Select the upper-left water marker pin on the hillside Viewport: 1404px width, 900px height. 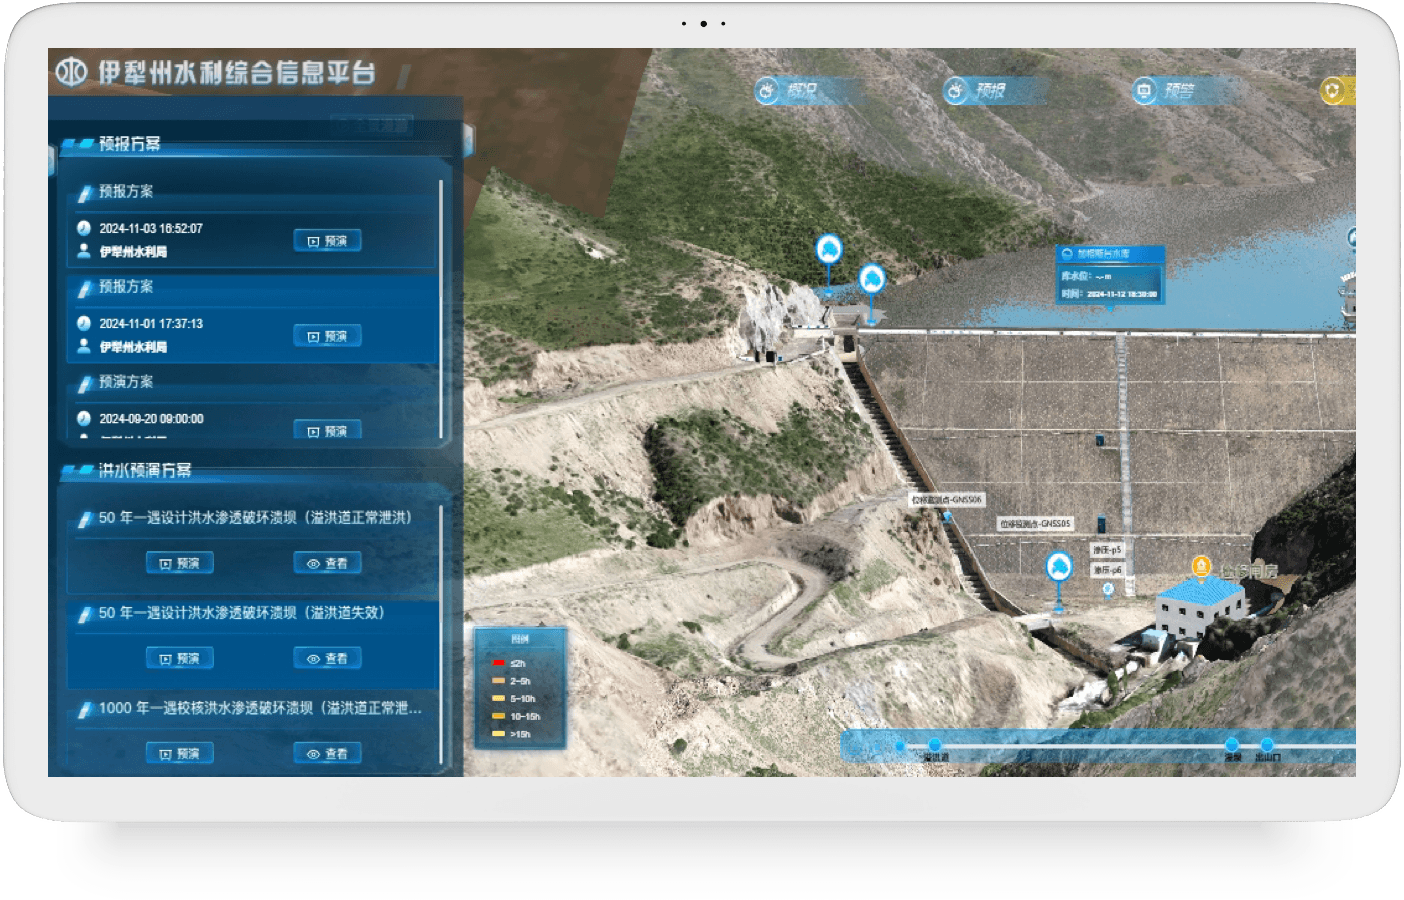(828, 251)
